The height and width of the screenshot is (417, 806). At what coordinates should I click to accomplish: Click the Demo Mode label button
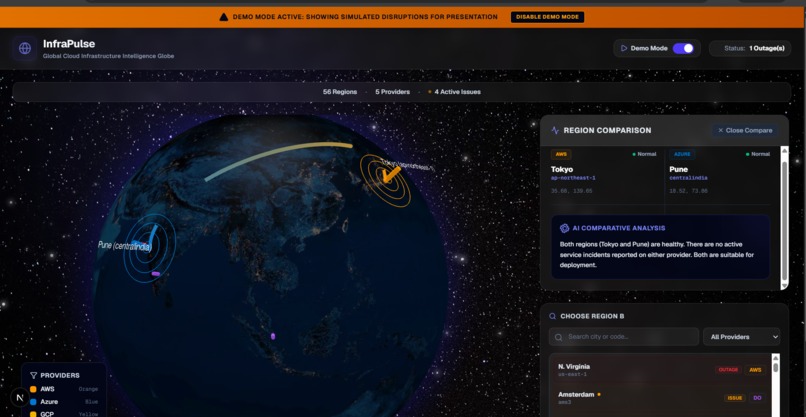point(657,48)
